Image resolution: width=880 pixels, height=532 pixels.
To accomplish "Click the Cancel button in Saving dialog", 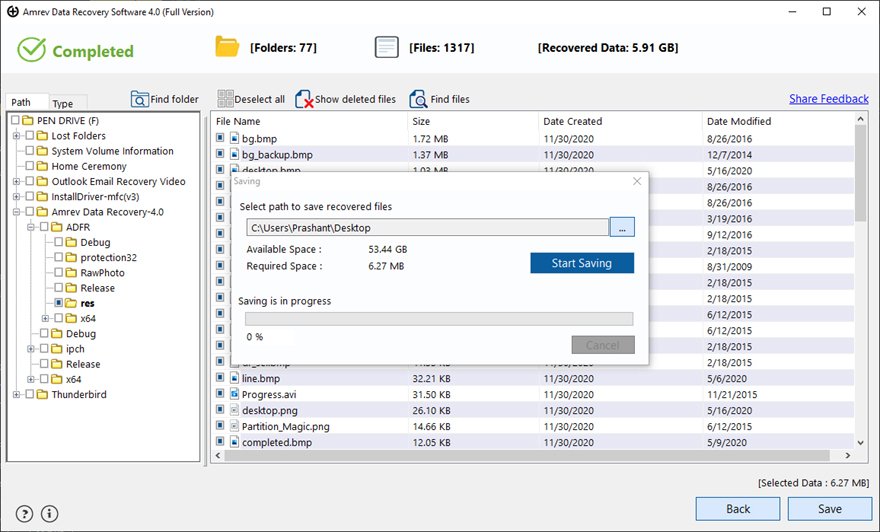I will click(x=603, y=345).
